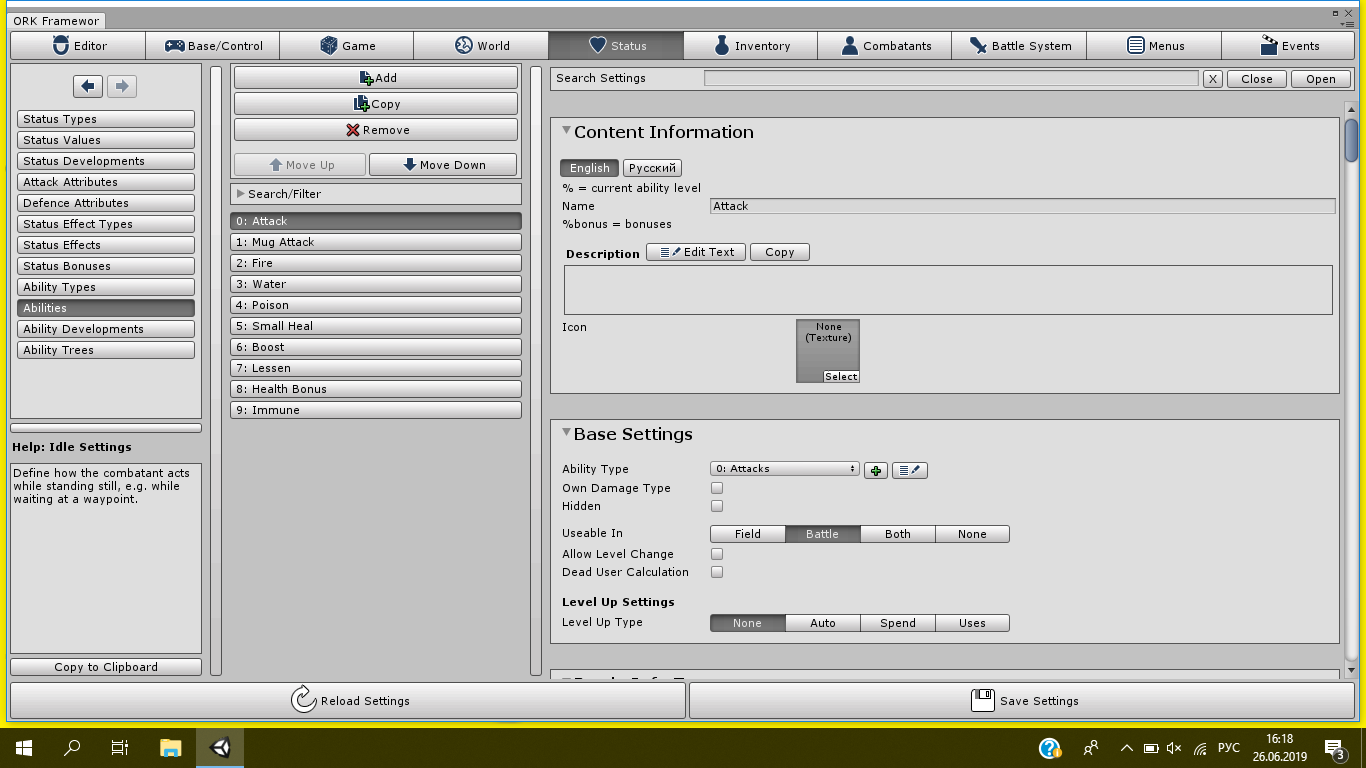Set Useable In to Both

(x=898, y=534)
